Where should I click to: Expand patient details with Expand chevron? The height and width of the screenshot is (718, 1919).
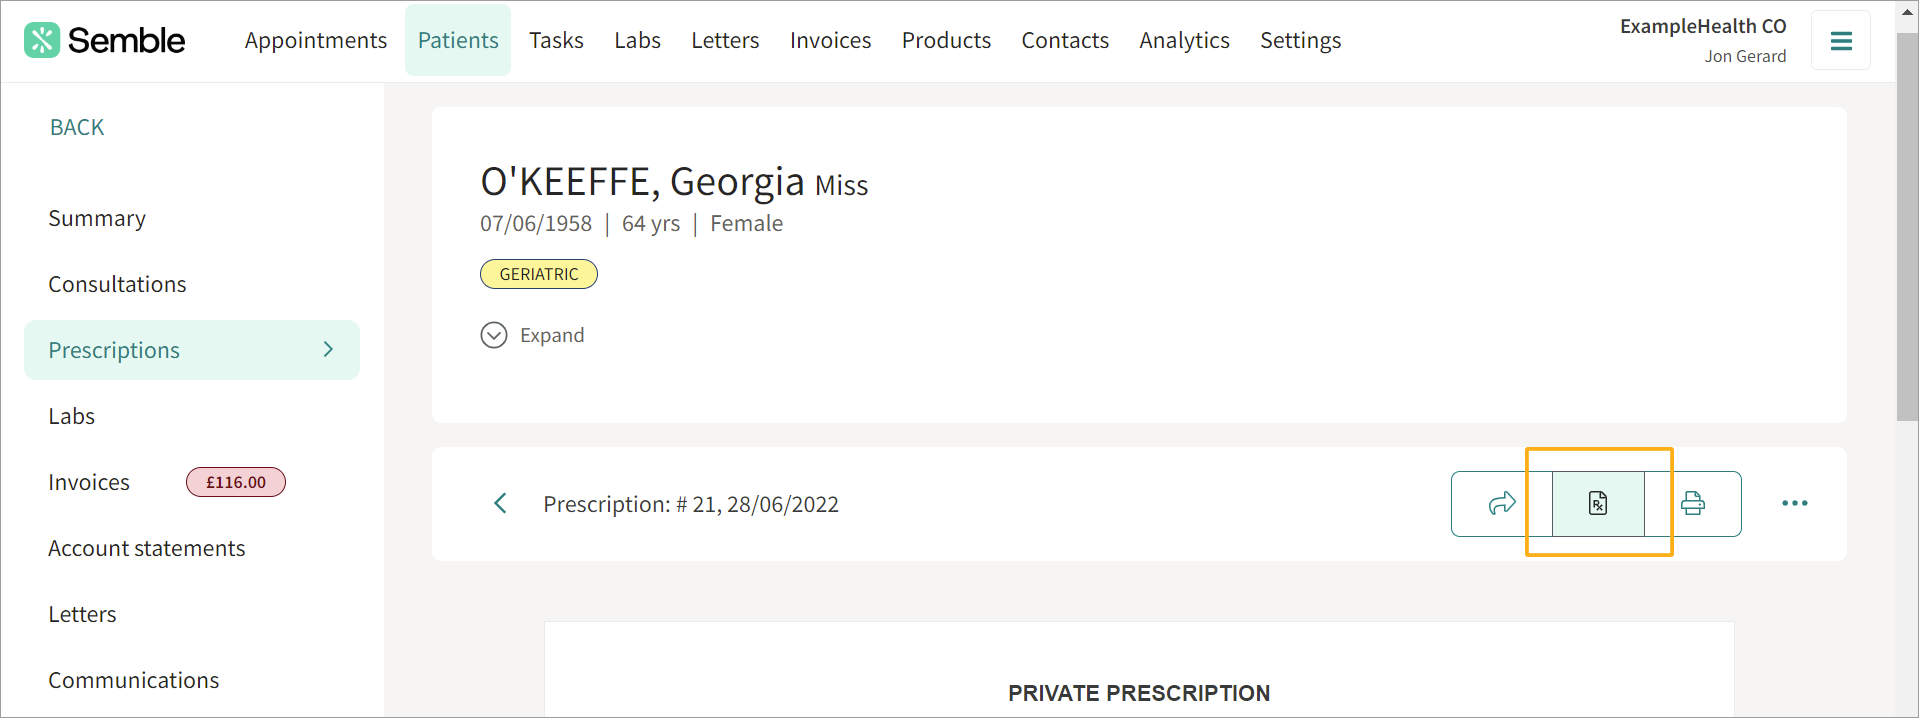coord(494,335)
